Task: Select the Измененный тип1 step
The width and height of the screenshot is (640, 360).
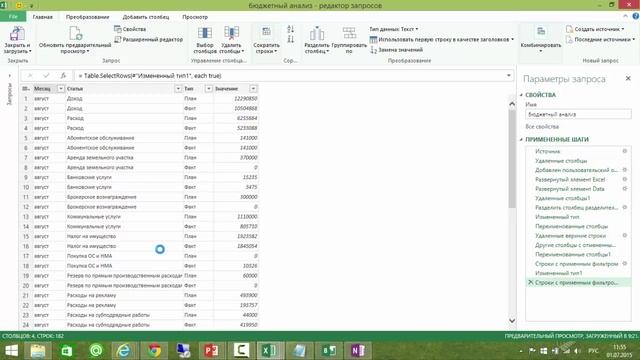Action: point(558,273)
